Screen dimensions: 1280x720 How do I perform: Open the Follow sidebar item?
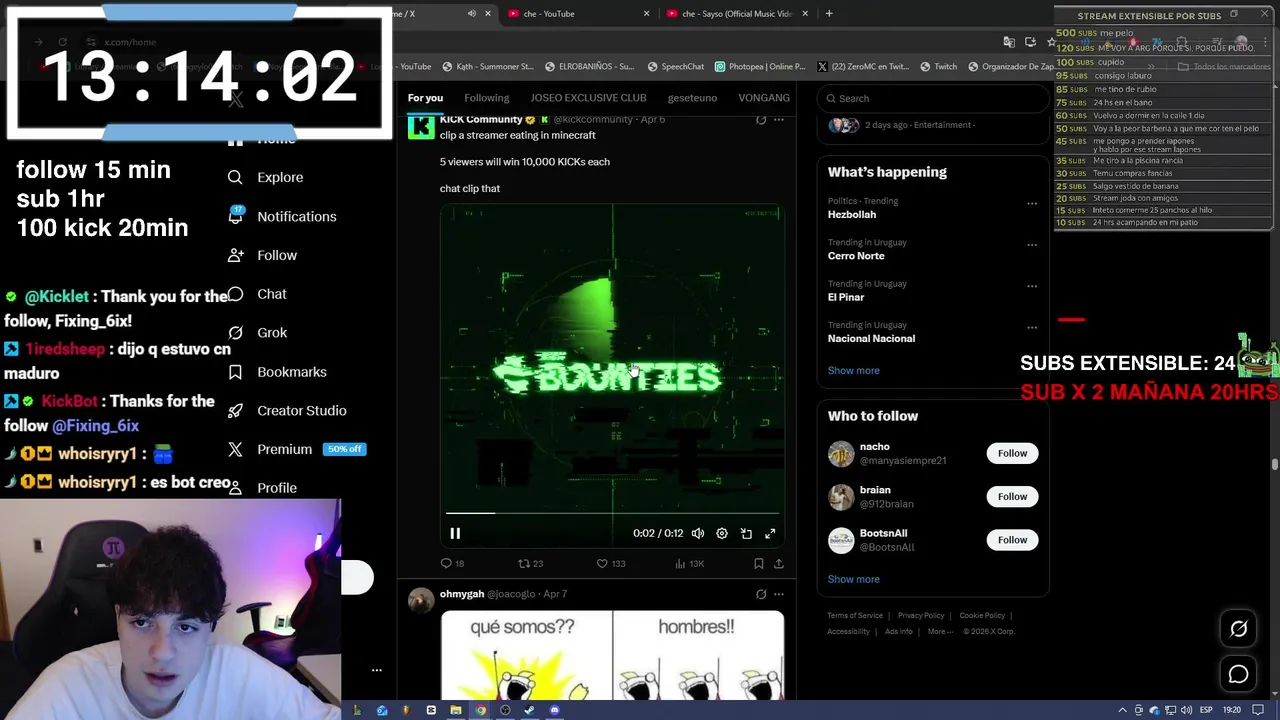click(x=263, y=255)
